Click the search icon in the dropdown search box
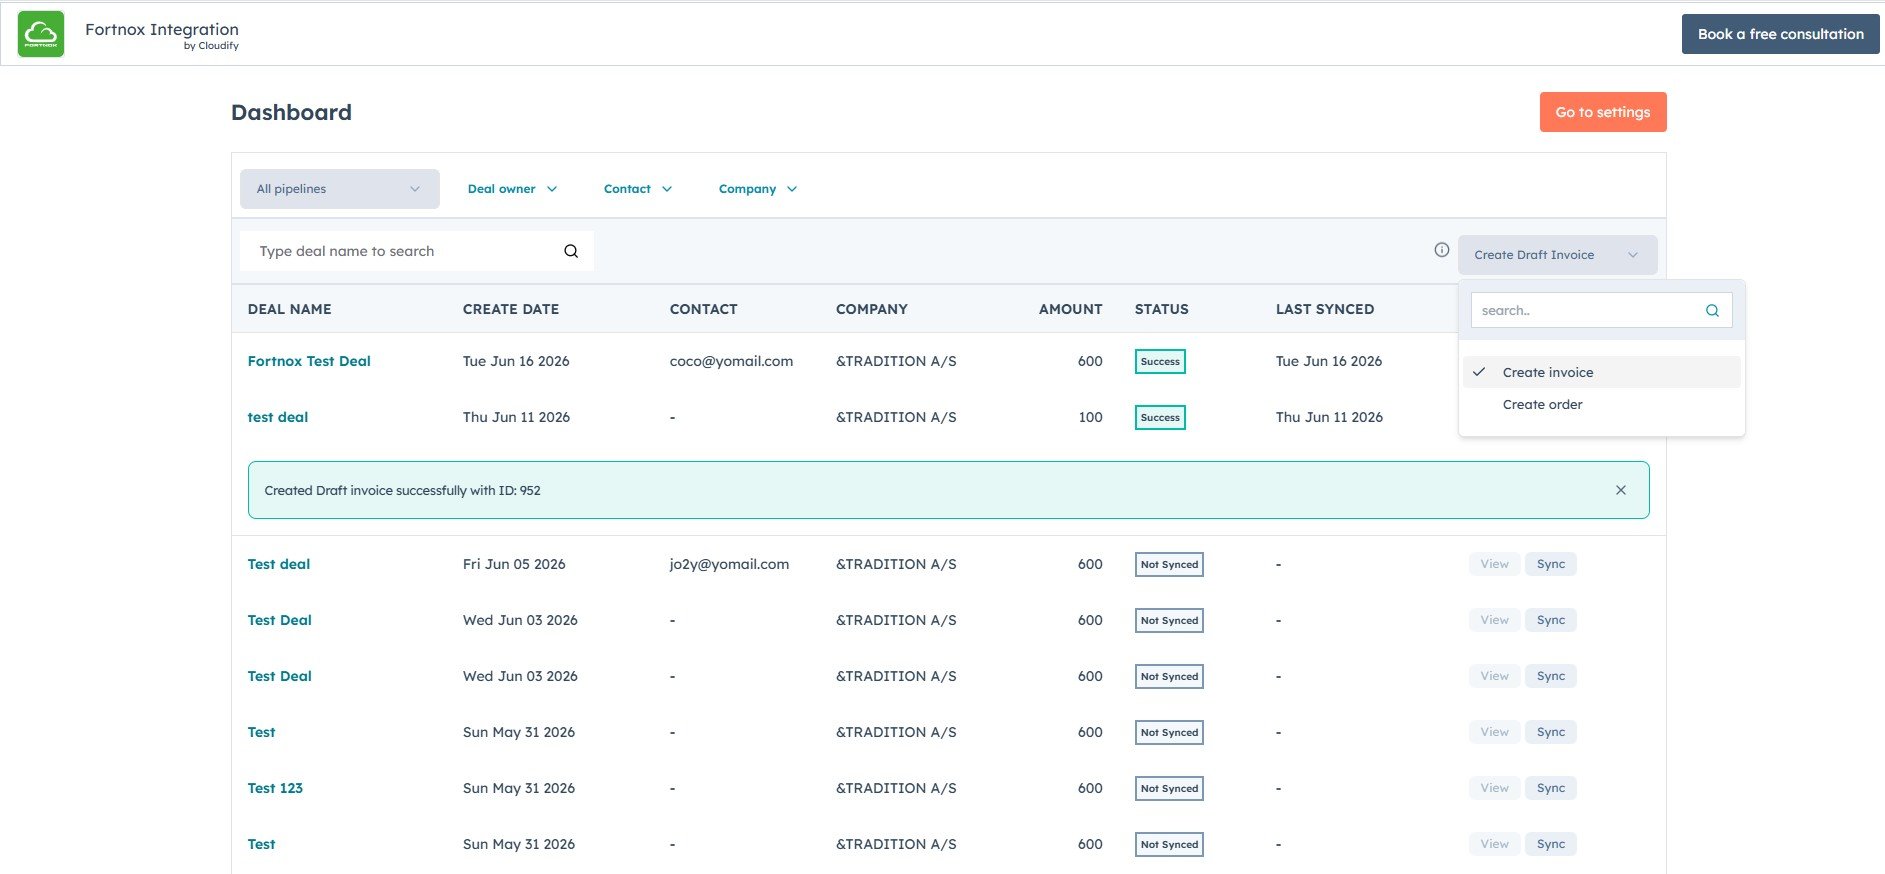The image size is (1885, 874). [1712, 311]
